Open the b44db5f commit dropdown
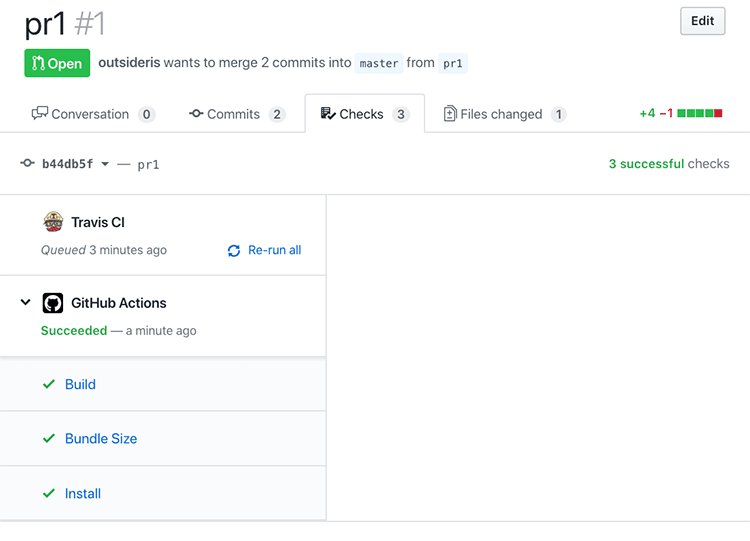 (76, 164)
